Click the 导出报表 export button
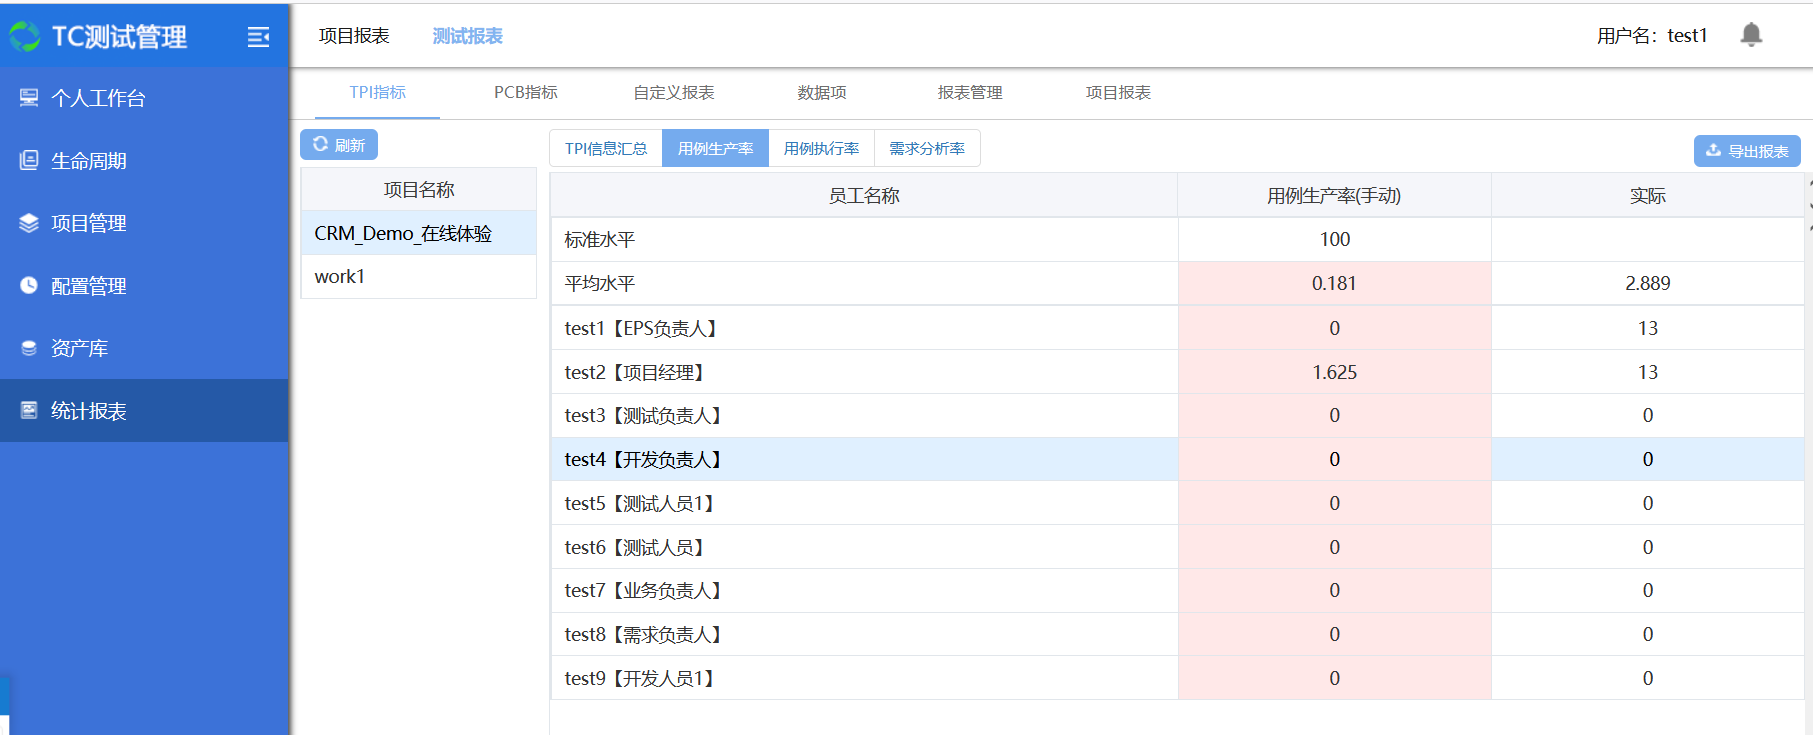 (1746, 151)
